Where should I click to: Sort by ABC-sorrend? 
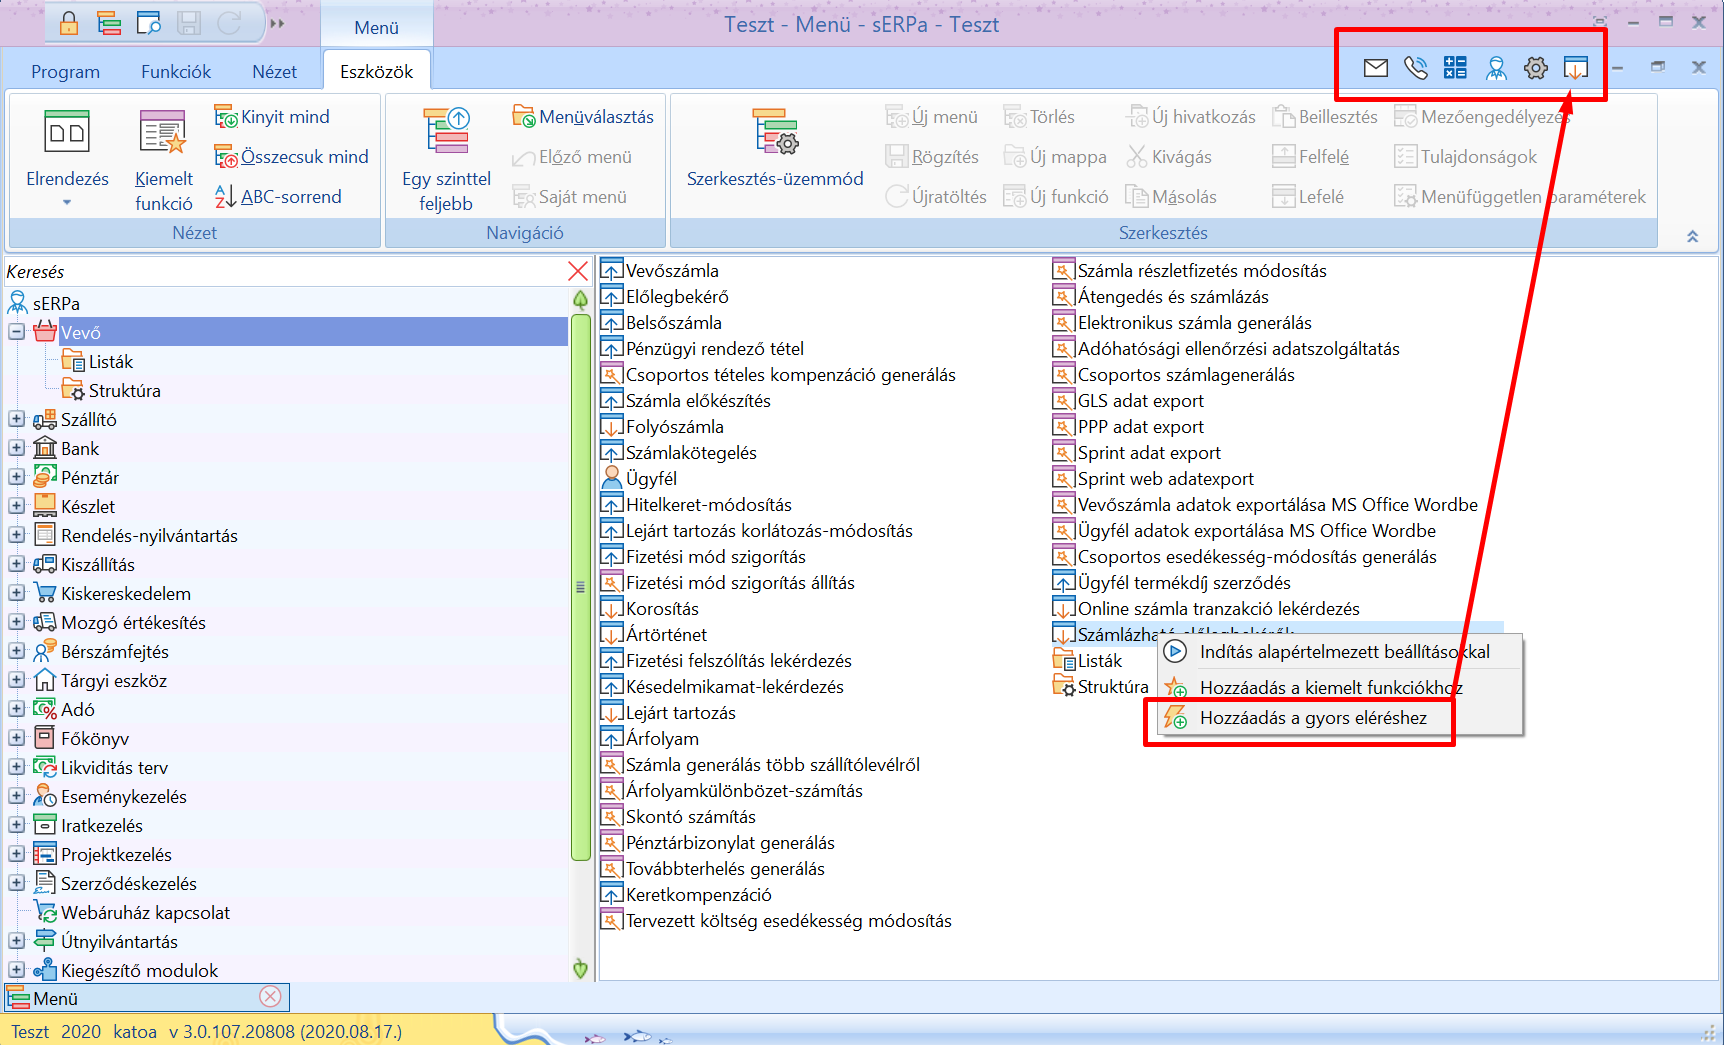coord(278,197)
